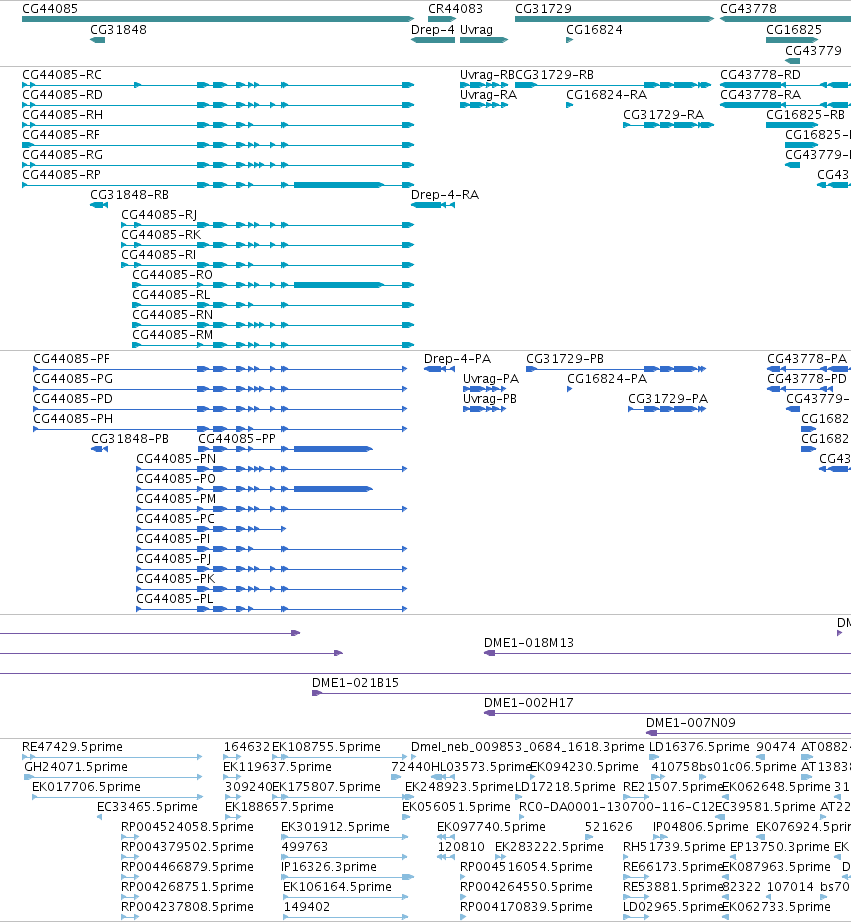Select the CG43778-PA protein label
Image resolution: width=851 pixels, height=922 pixels.
(807, 359)
